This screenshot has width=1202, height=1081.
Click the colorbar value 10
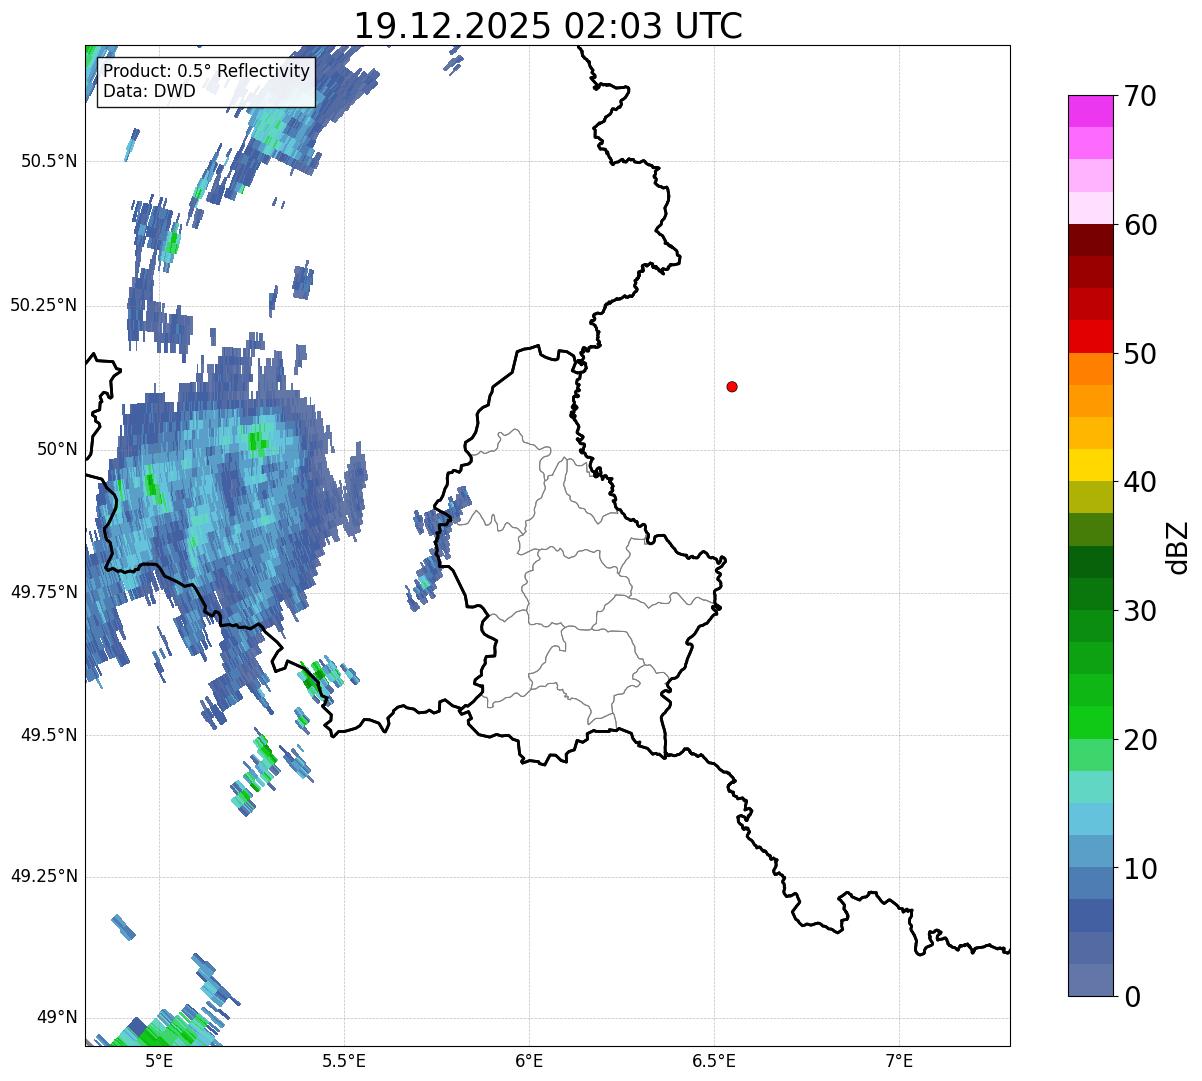(x=1140, y=869)
